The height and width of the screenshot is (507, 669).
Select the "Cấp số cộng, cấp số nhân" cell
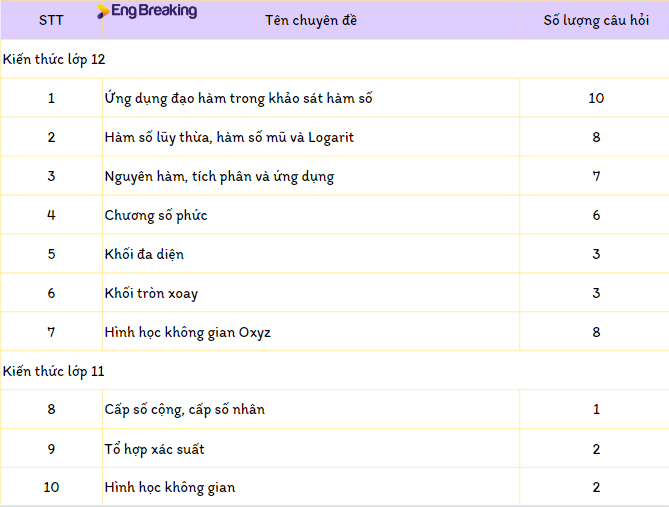184,410
